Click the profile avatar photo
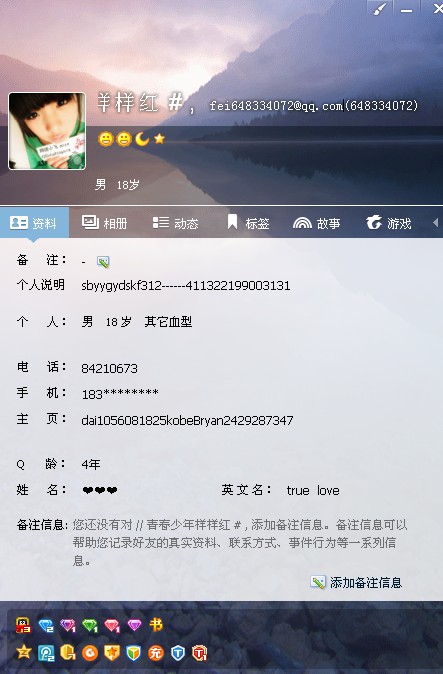The height and width of the screenshot is (674, 443). [x=47, y=131]
